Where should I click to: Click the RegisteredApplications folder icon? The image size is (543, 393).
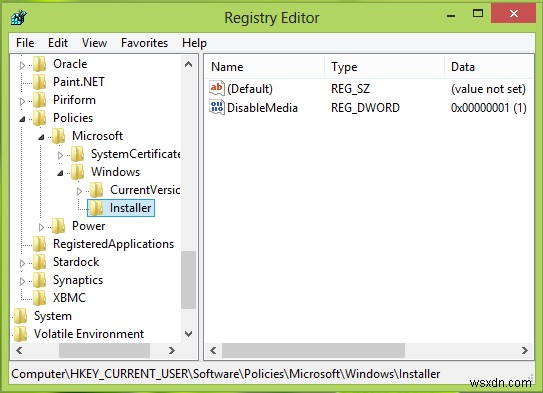[39, 244]
